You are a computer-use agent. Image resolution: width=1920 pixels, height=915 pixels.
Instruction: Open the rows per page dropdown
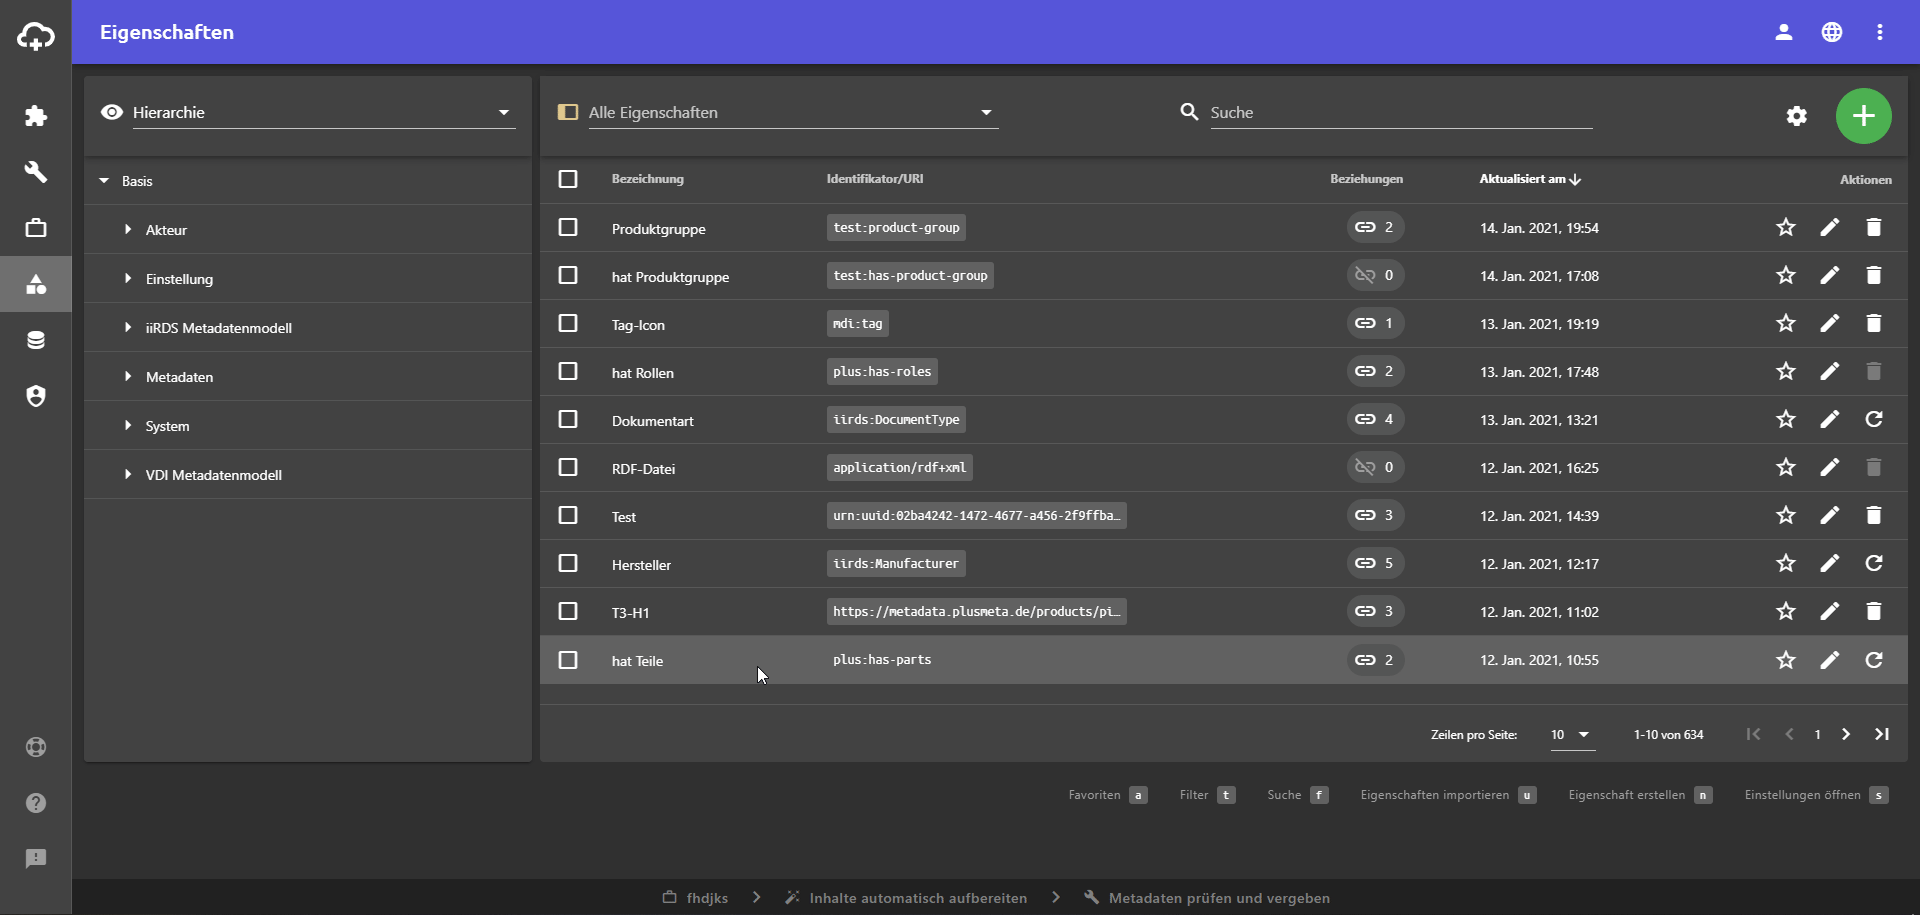(x=1572, y=735)
